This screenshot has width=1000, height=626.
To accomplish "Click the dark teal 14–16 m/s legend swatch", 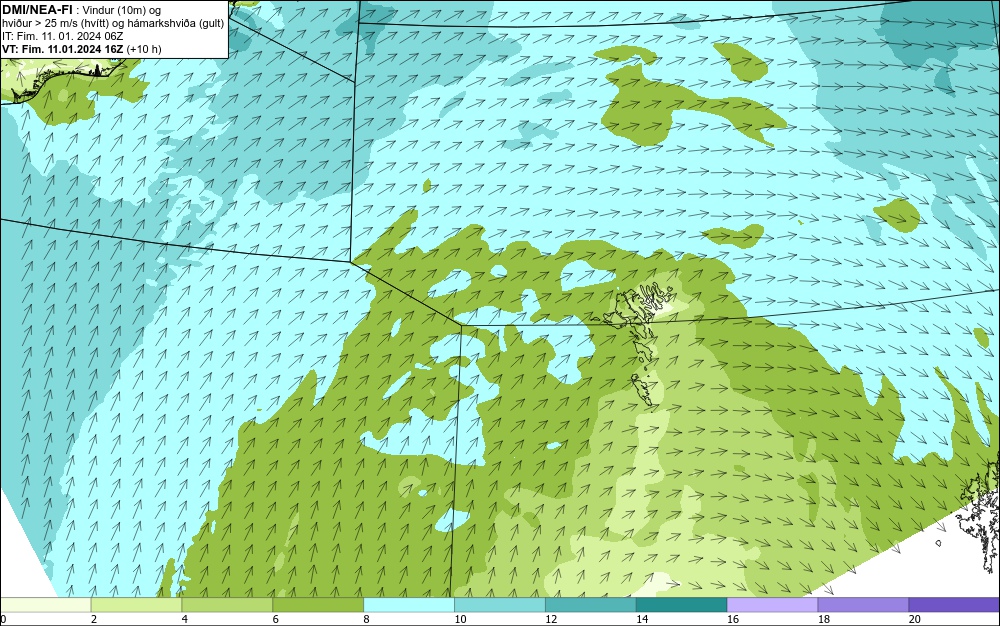I will point(682,604).
